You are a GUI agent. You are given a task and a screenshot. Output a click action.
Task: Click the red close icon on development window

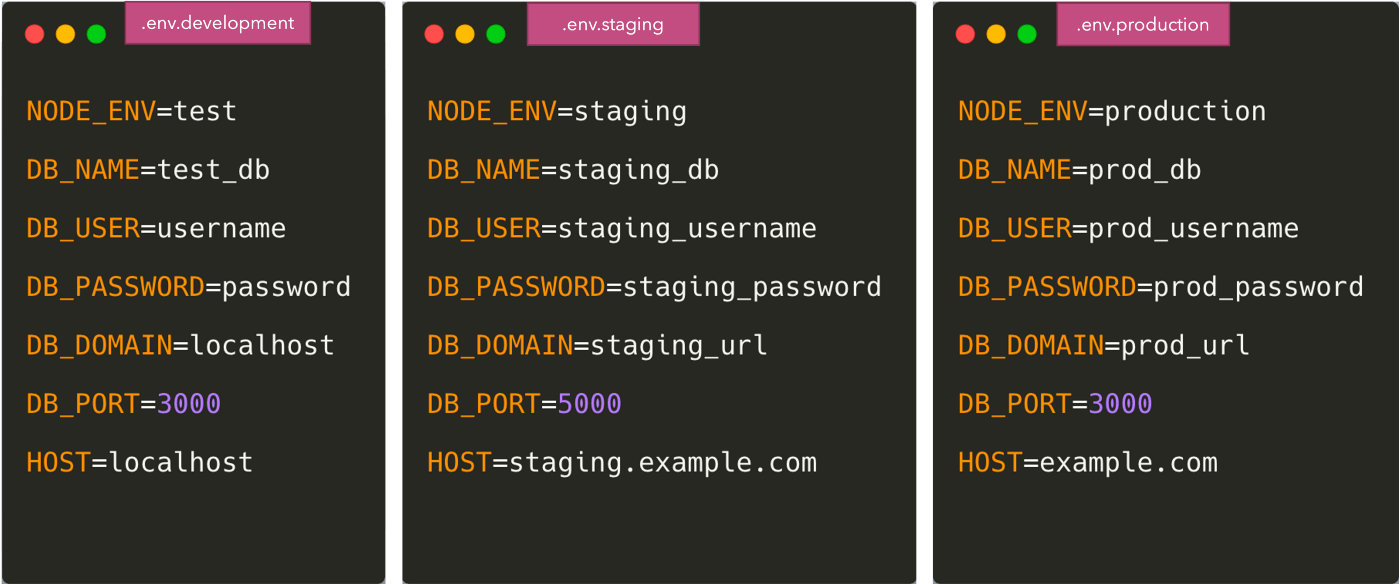(x=34, y=33)
